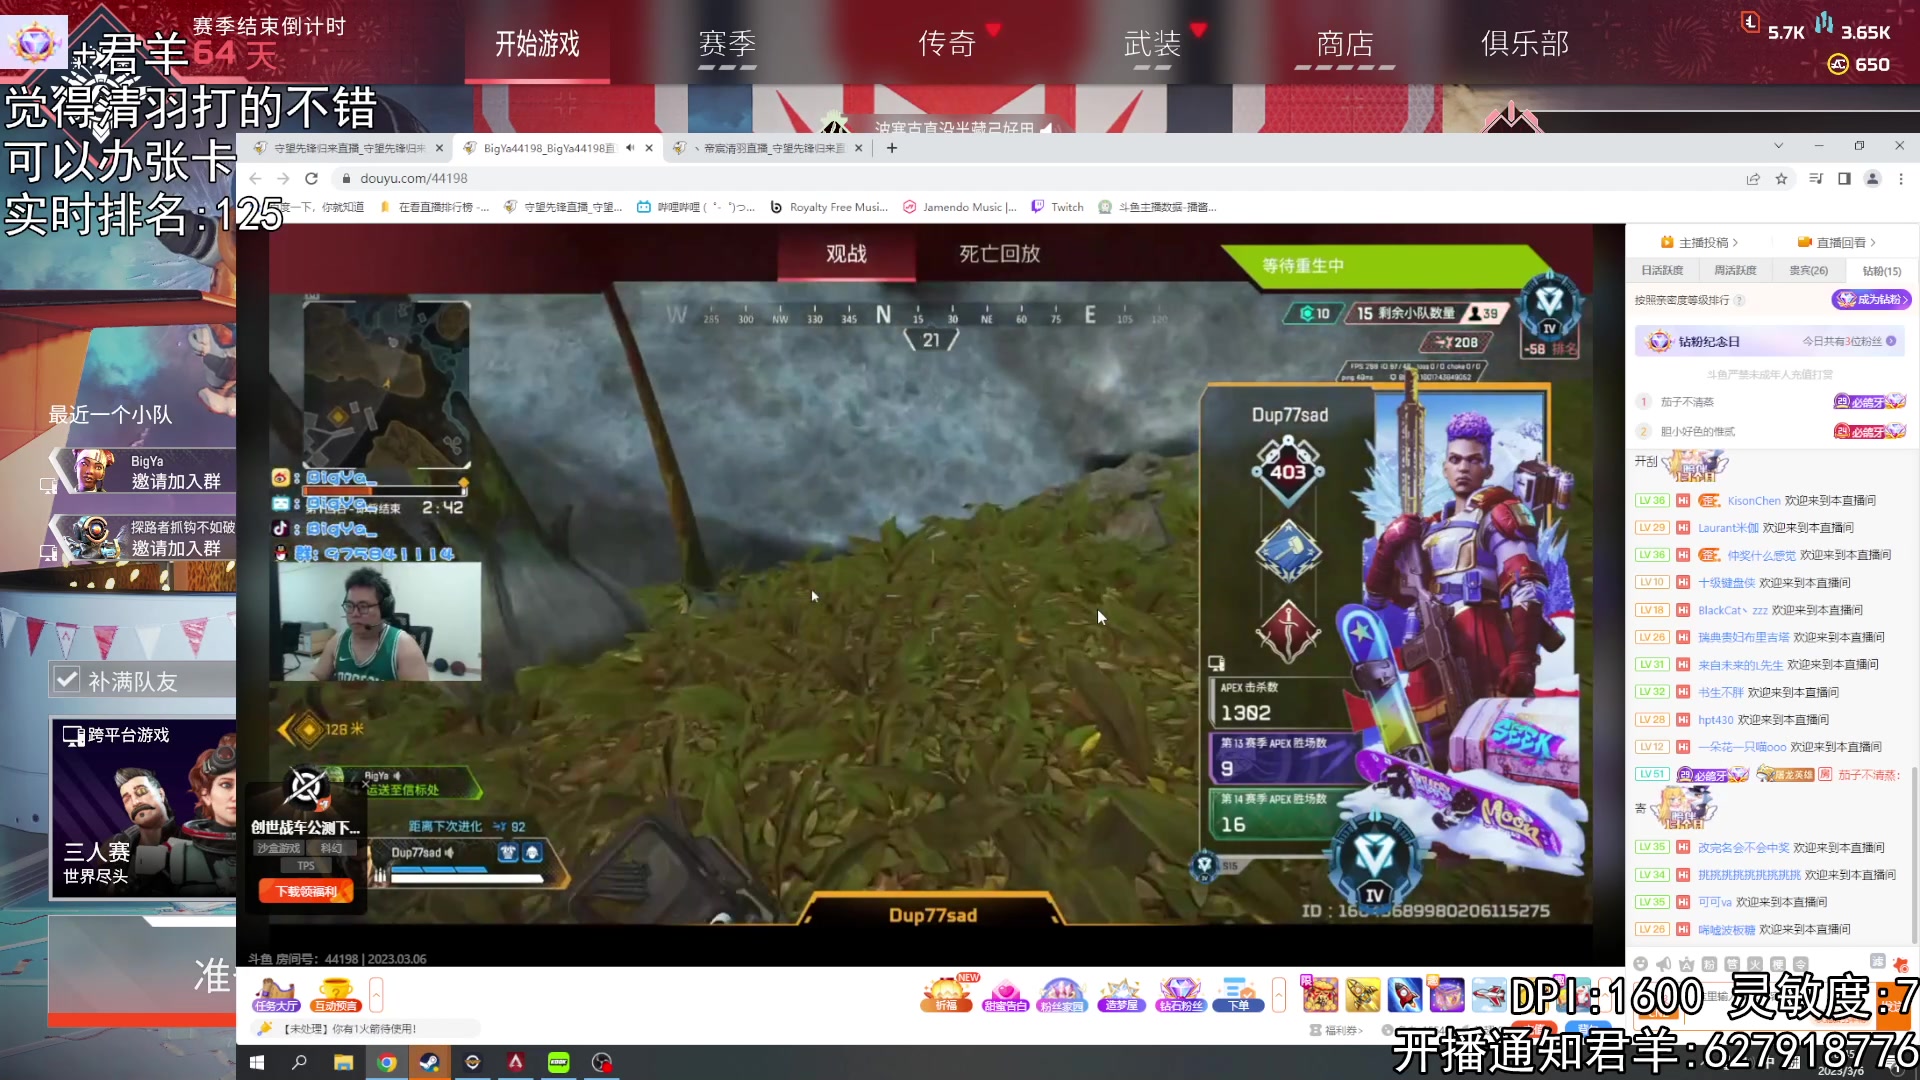Click the help question mark beside 按照亲密度等级排行

1739,300
